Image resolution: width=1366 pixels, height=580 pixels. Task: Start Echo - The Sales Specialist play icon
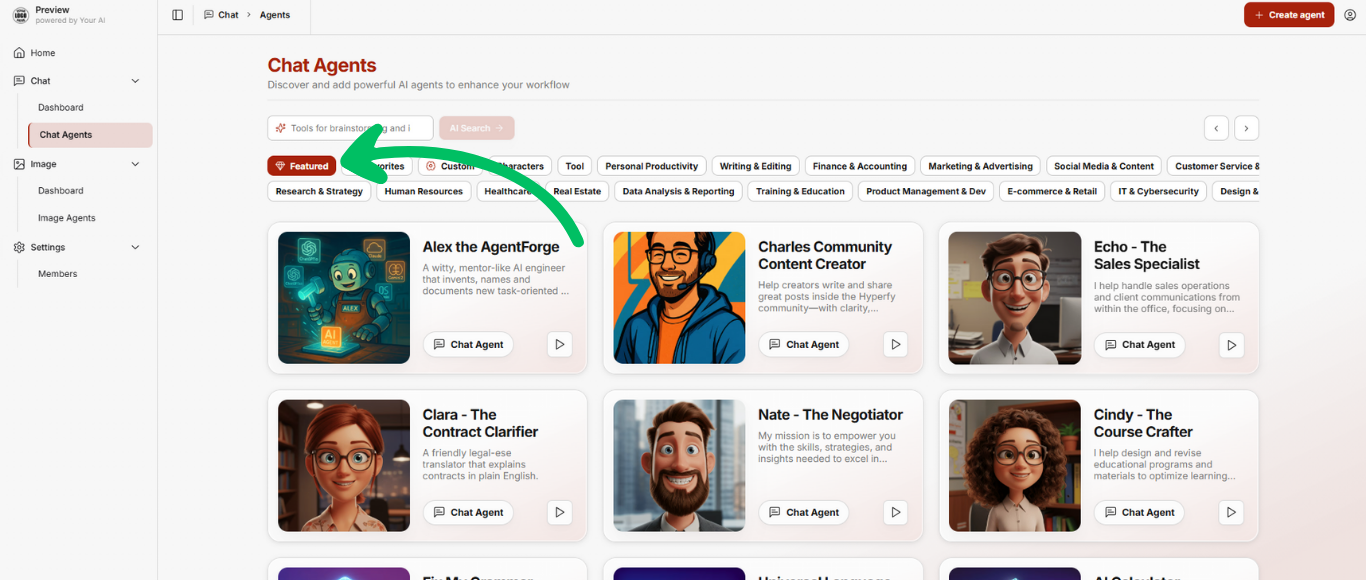coord(1231,344)
